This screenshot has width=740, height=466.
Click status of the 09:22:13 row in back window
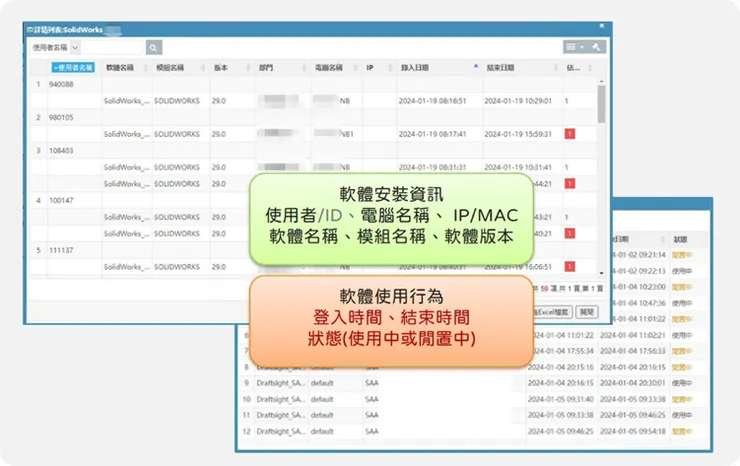pos(681,271)
